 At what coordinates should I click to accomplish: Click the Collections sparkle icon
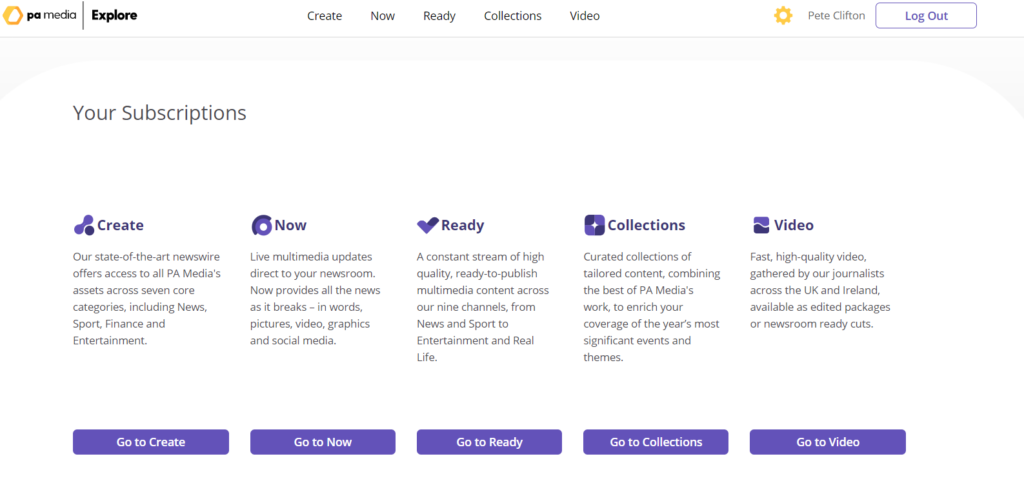[594, 225]
